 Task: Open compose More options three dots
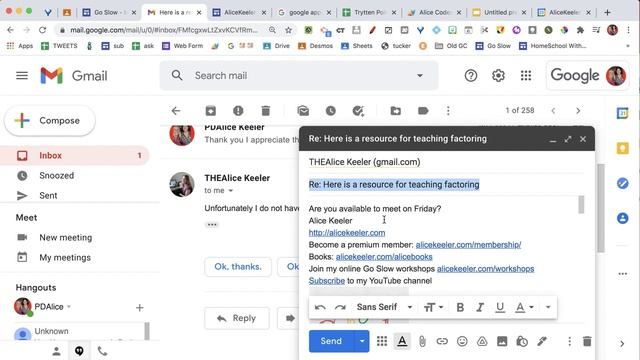[x=569, y=341]
